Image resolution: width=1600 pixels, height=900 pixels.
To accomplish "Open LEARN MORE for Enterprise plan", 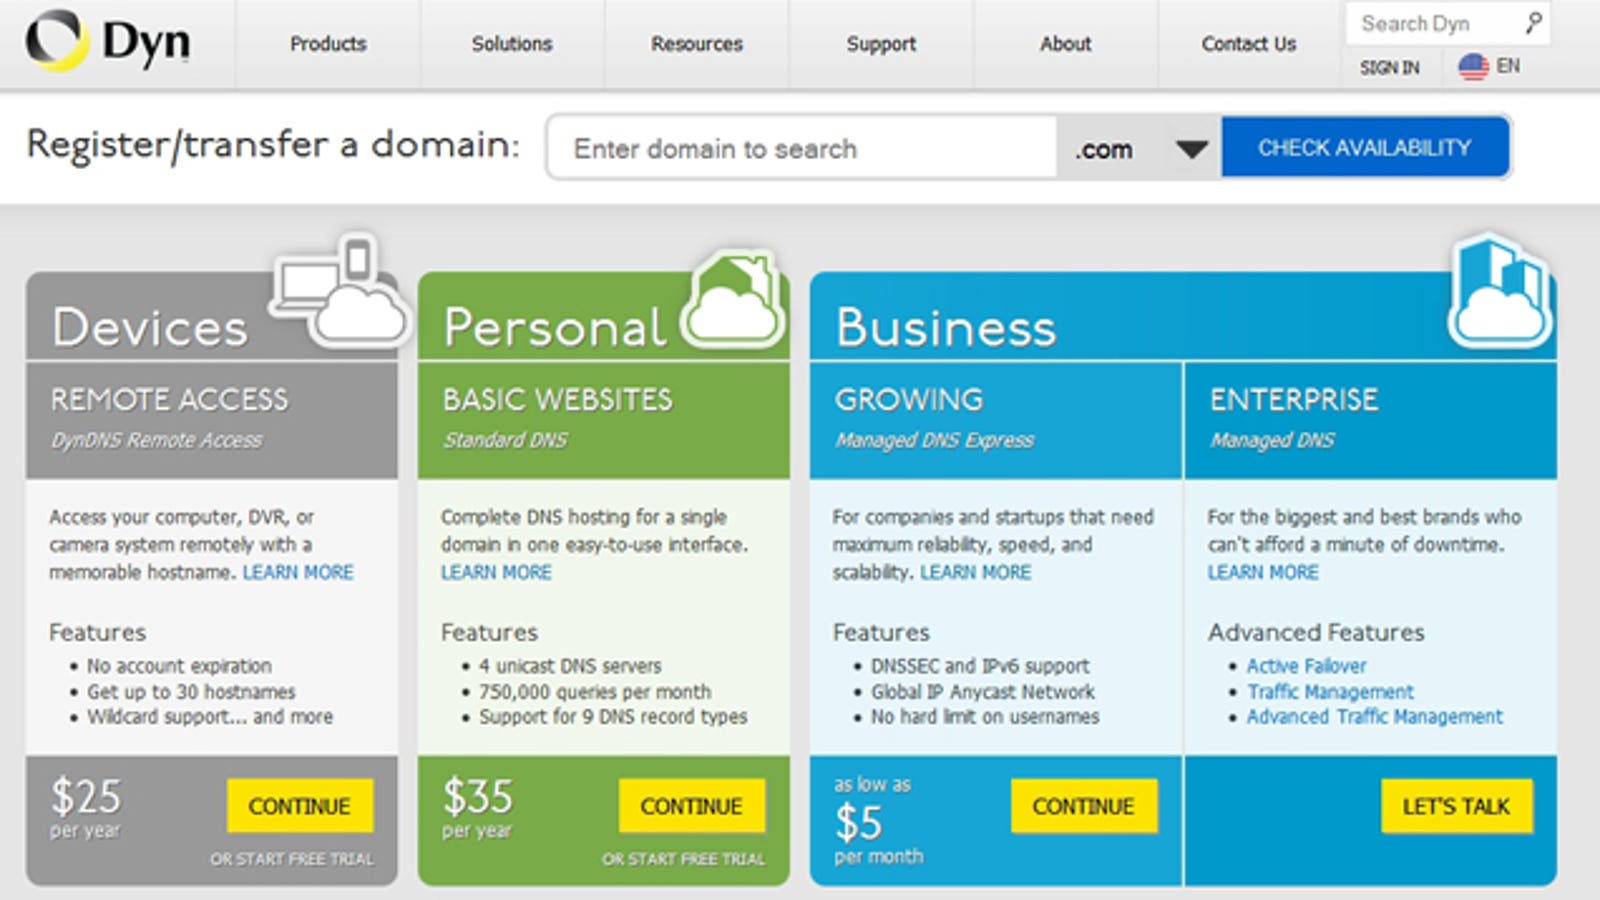I will coord(1263,573).
